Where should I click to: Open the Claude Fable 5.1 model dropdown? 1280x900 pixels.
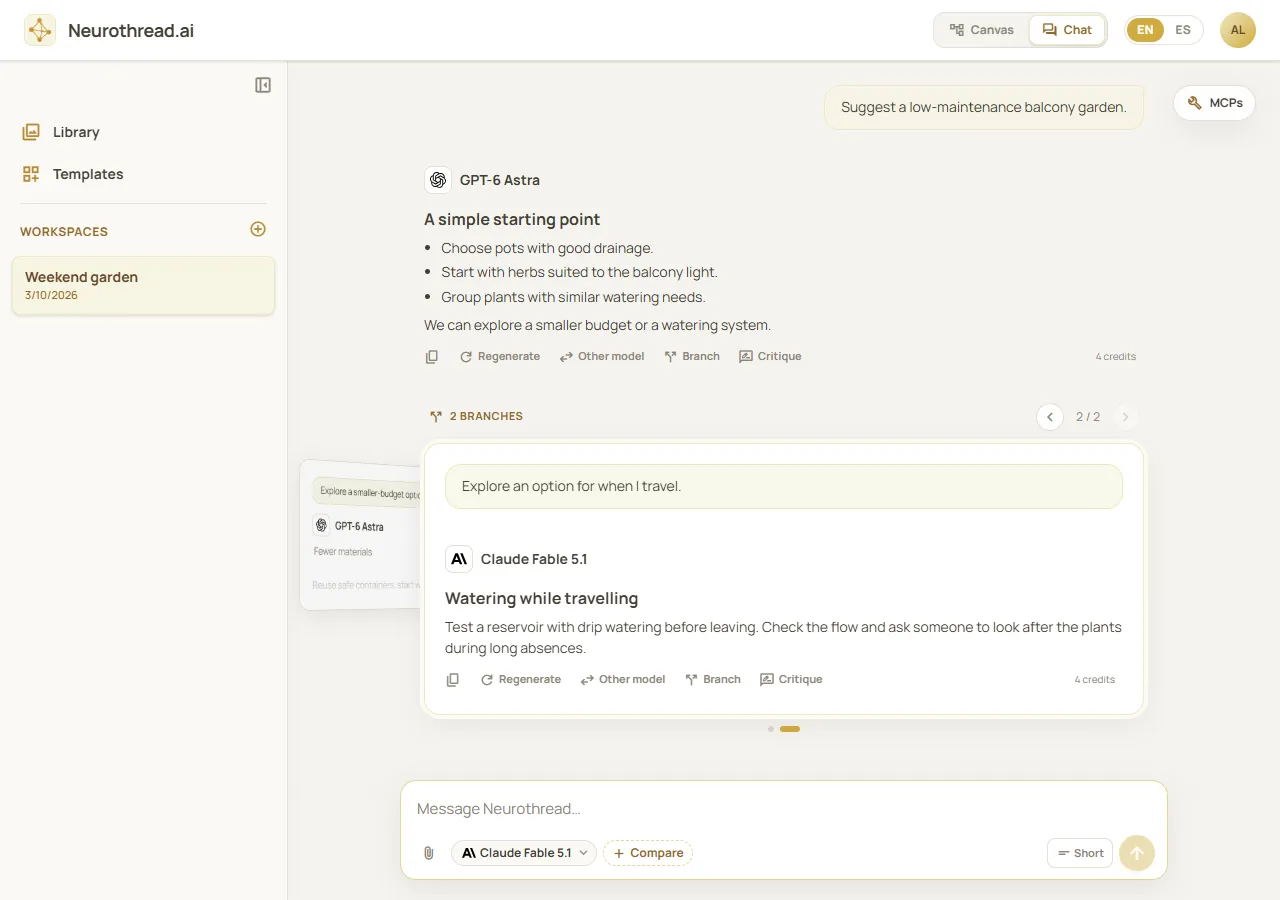524,853
